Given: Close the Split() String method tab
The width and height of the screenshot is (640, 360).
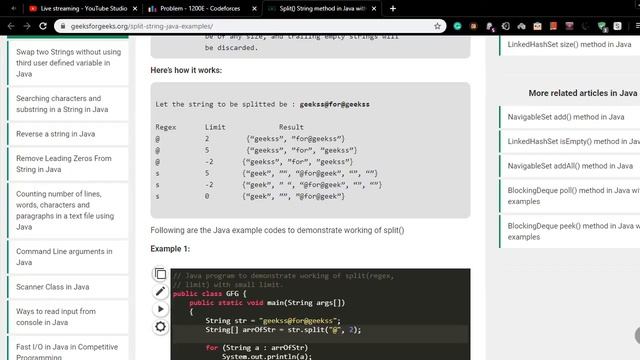Looking at the screenshot, I should tap(374, 8).
